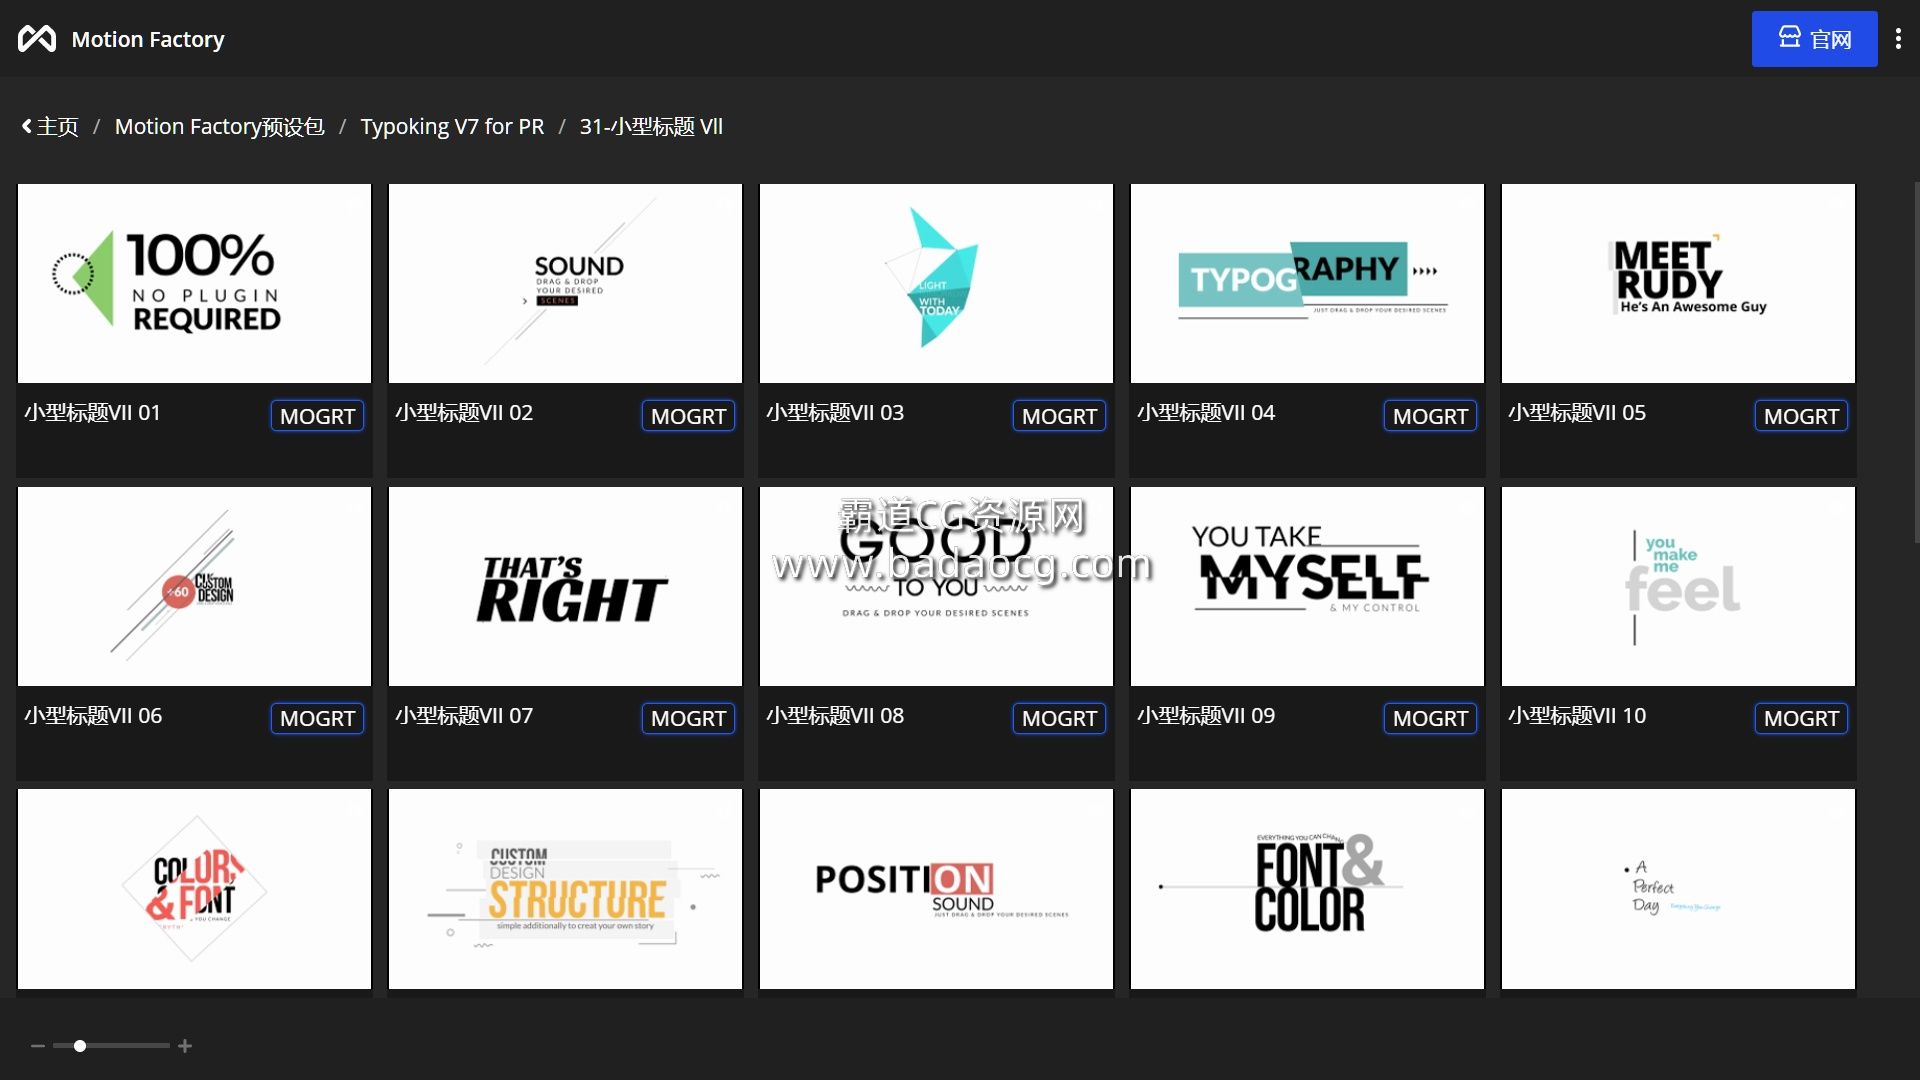
Task: Select the SOUND title thumbnail
Action: 565,283
